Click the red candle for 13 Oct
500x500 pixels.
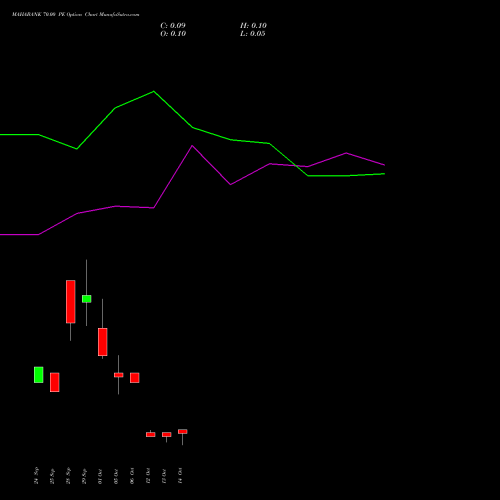pos(167,434)
